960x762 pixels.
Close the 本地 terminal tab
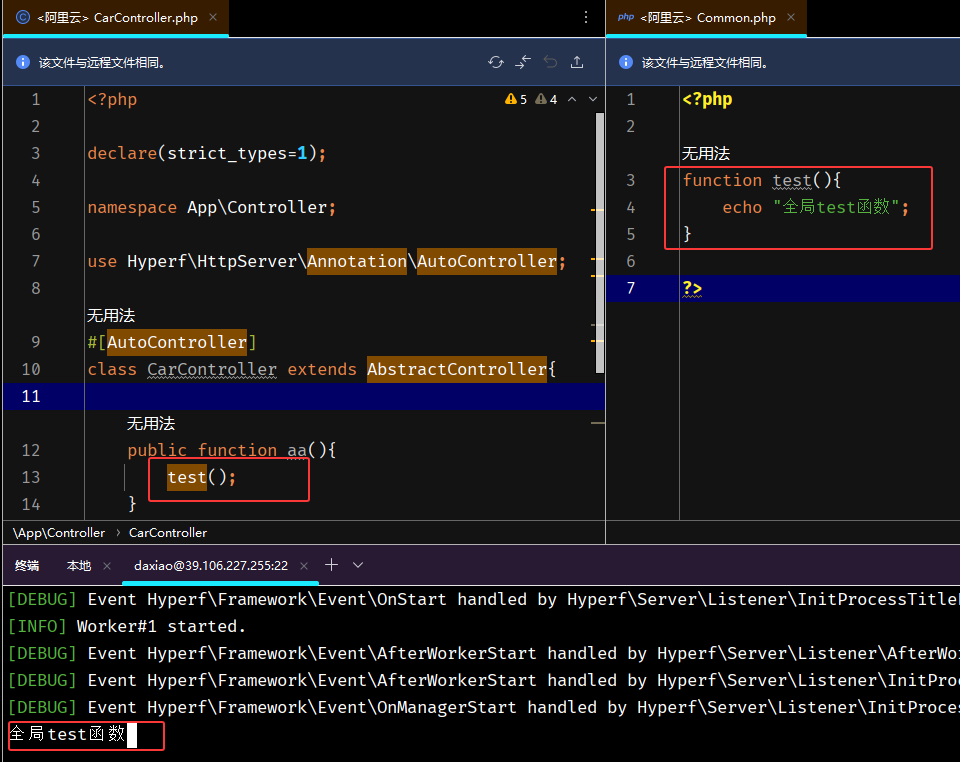(107, 566)
